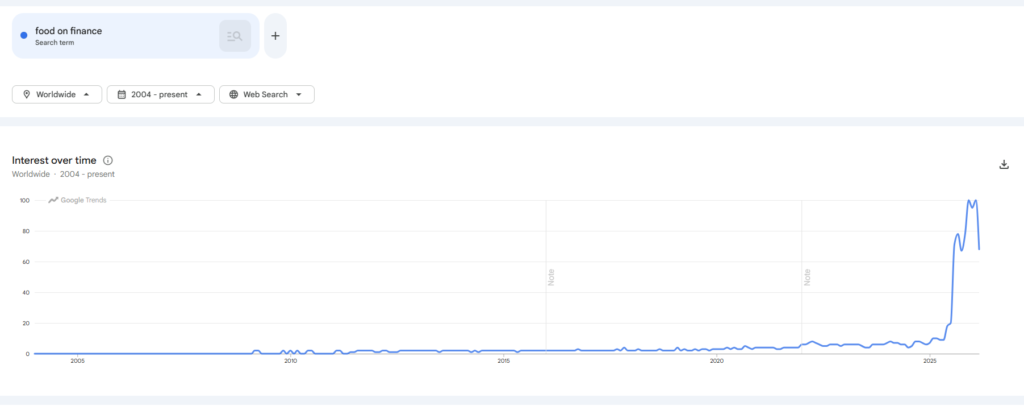Click the 2010 label on the x-axis

(x=290, y=361)
